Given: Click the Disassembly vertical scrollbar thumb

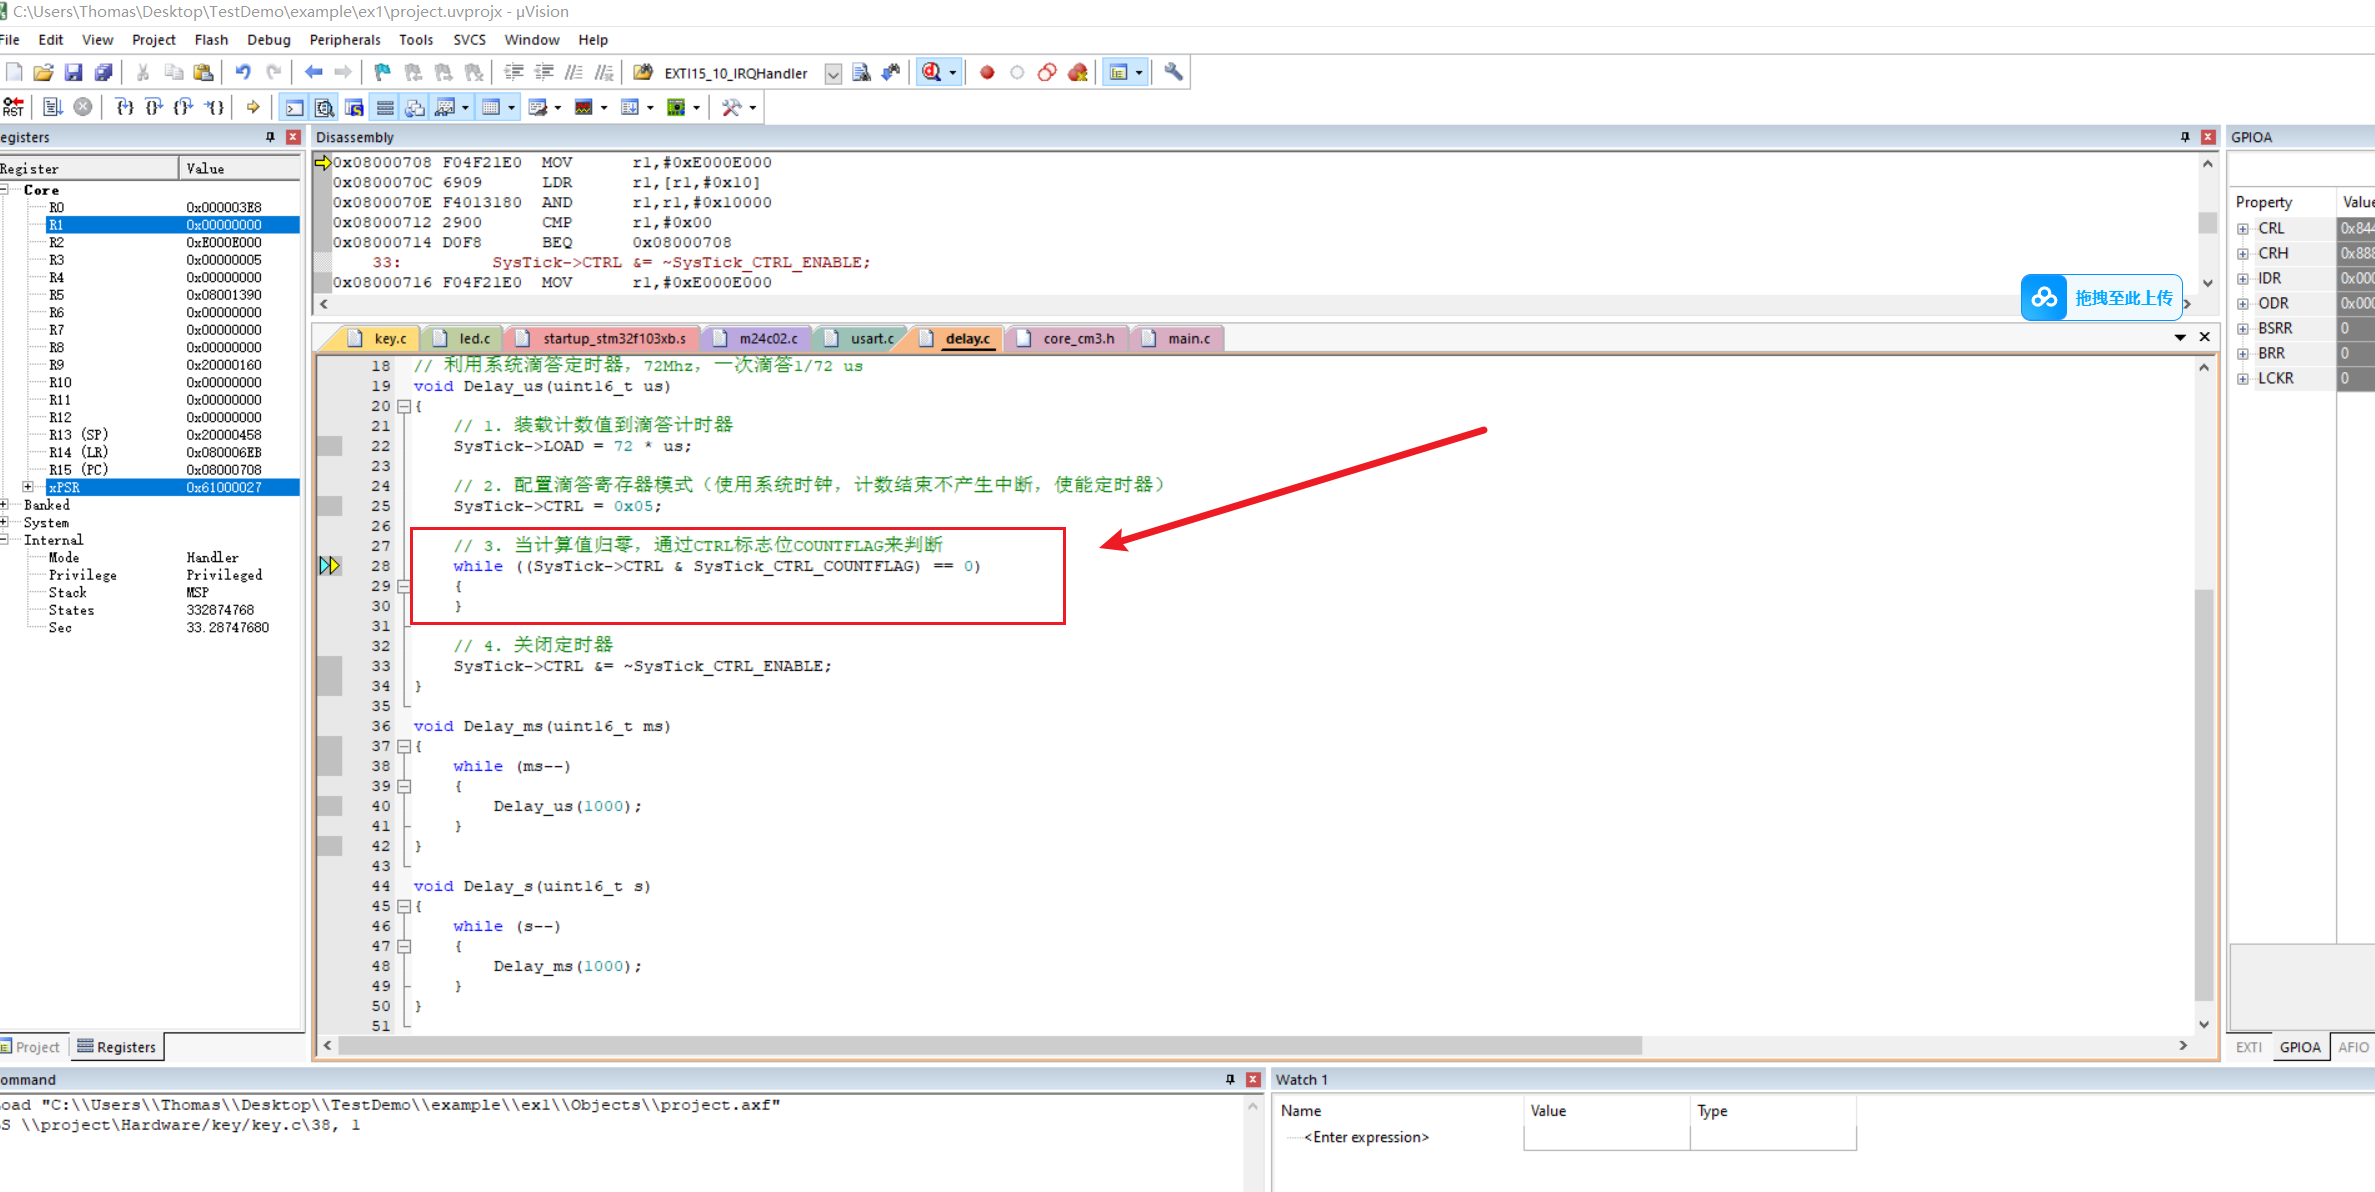Looking at the screenshot, I should pos(2207,222).
